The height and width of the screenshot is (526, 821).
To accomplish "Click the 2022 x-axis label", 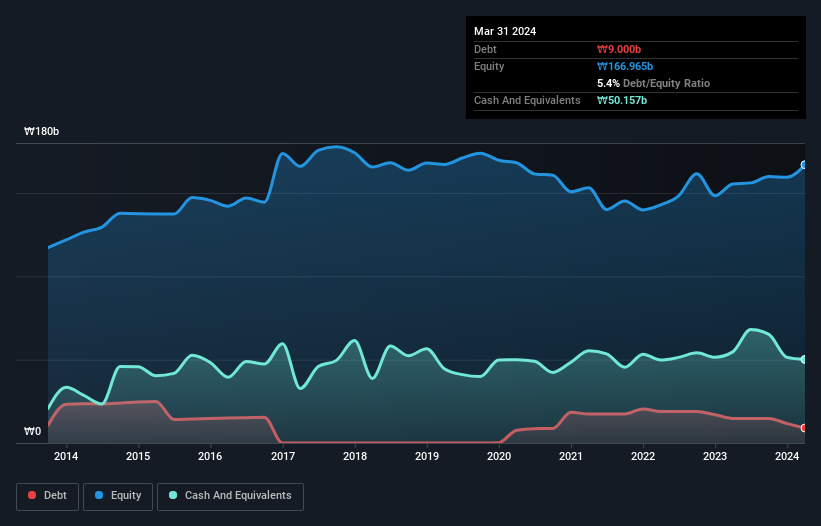I will 643,456.
